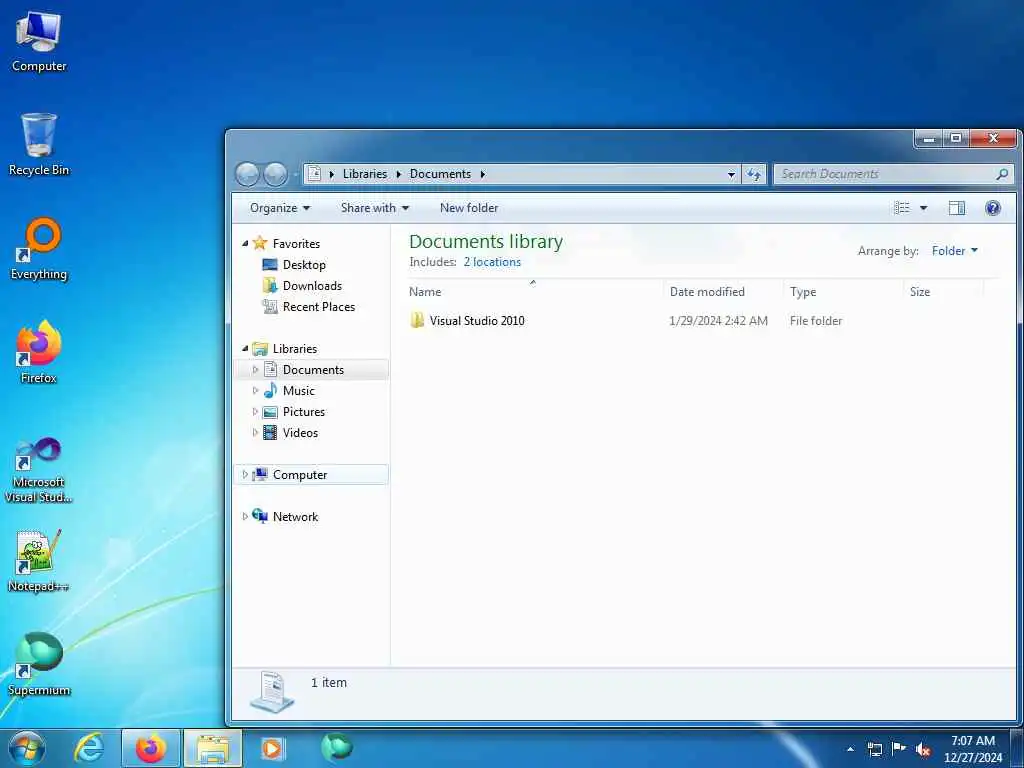Select Videos in the navigation pane

point(300,432)
